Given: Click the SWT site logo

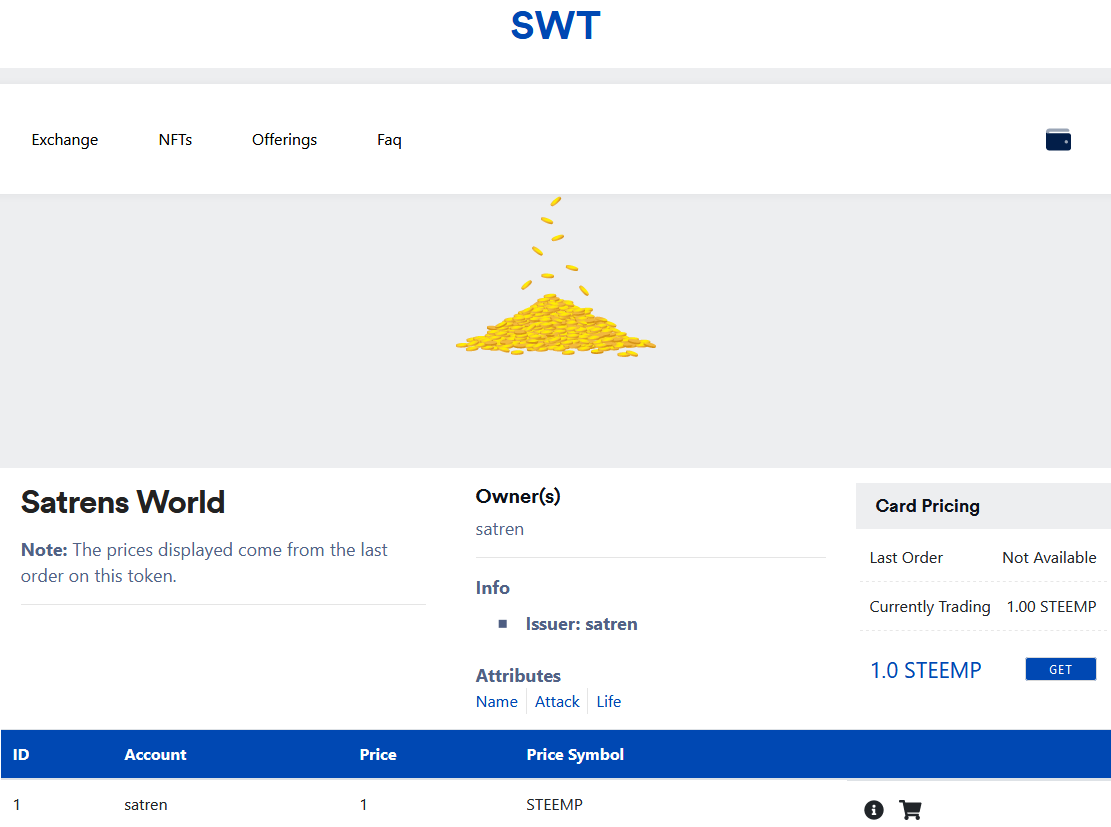Looking at the screenshot, I should point(556,26).
